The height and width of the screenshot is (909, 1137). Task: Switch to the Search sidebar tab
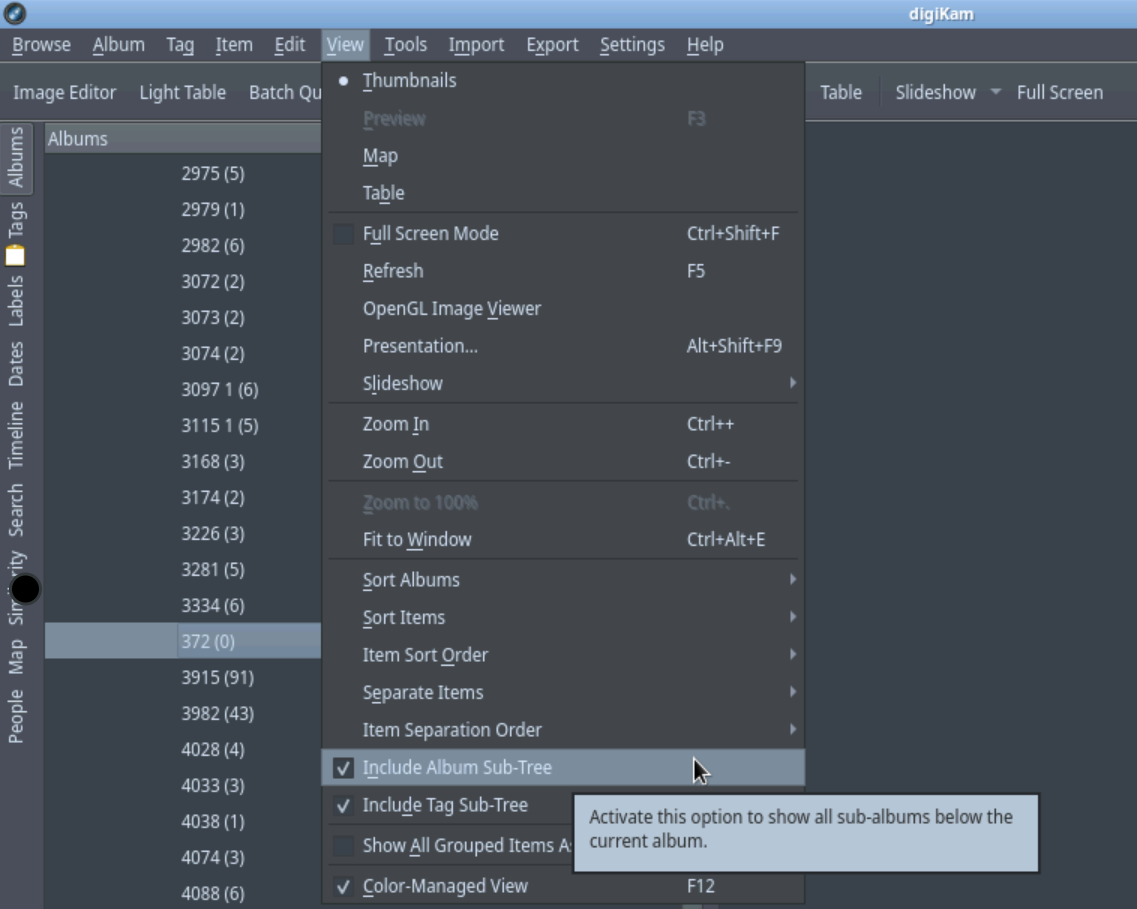15,510
